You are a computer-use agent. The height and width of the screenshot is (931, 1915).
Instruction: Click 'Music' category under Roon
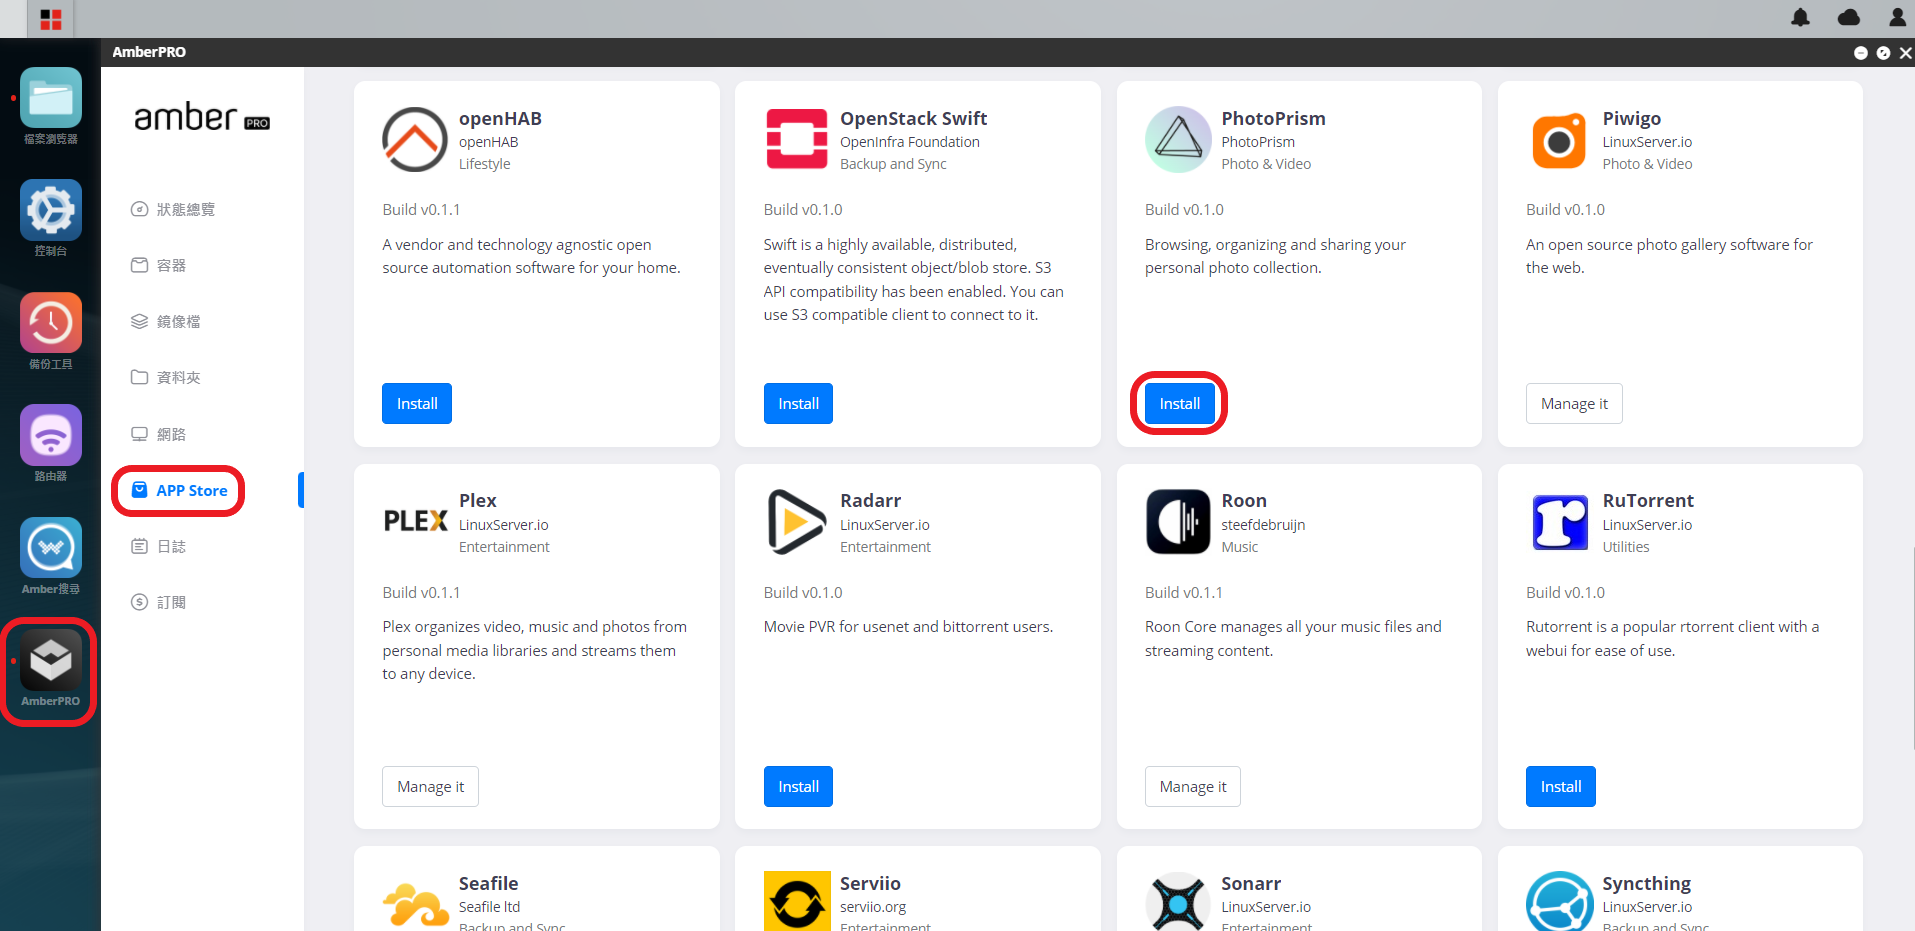click(x=1240, y=547)
